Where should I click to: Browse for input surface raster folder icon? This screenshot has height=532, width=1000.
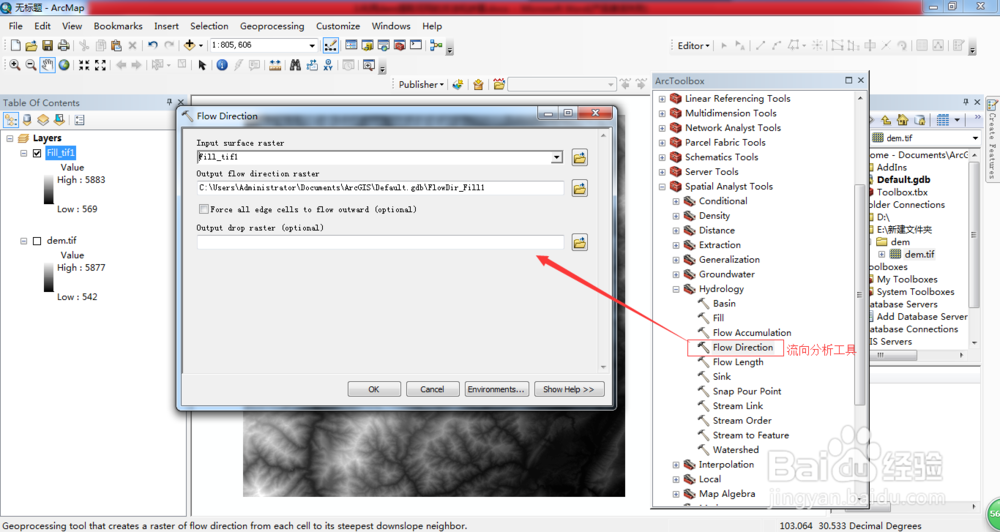tap(580, 157)
